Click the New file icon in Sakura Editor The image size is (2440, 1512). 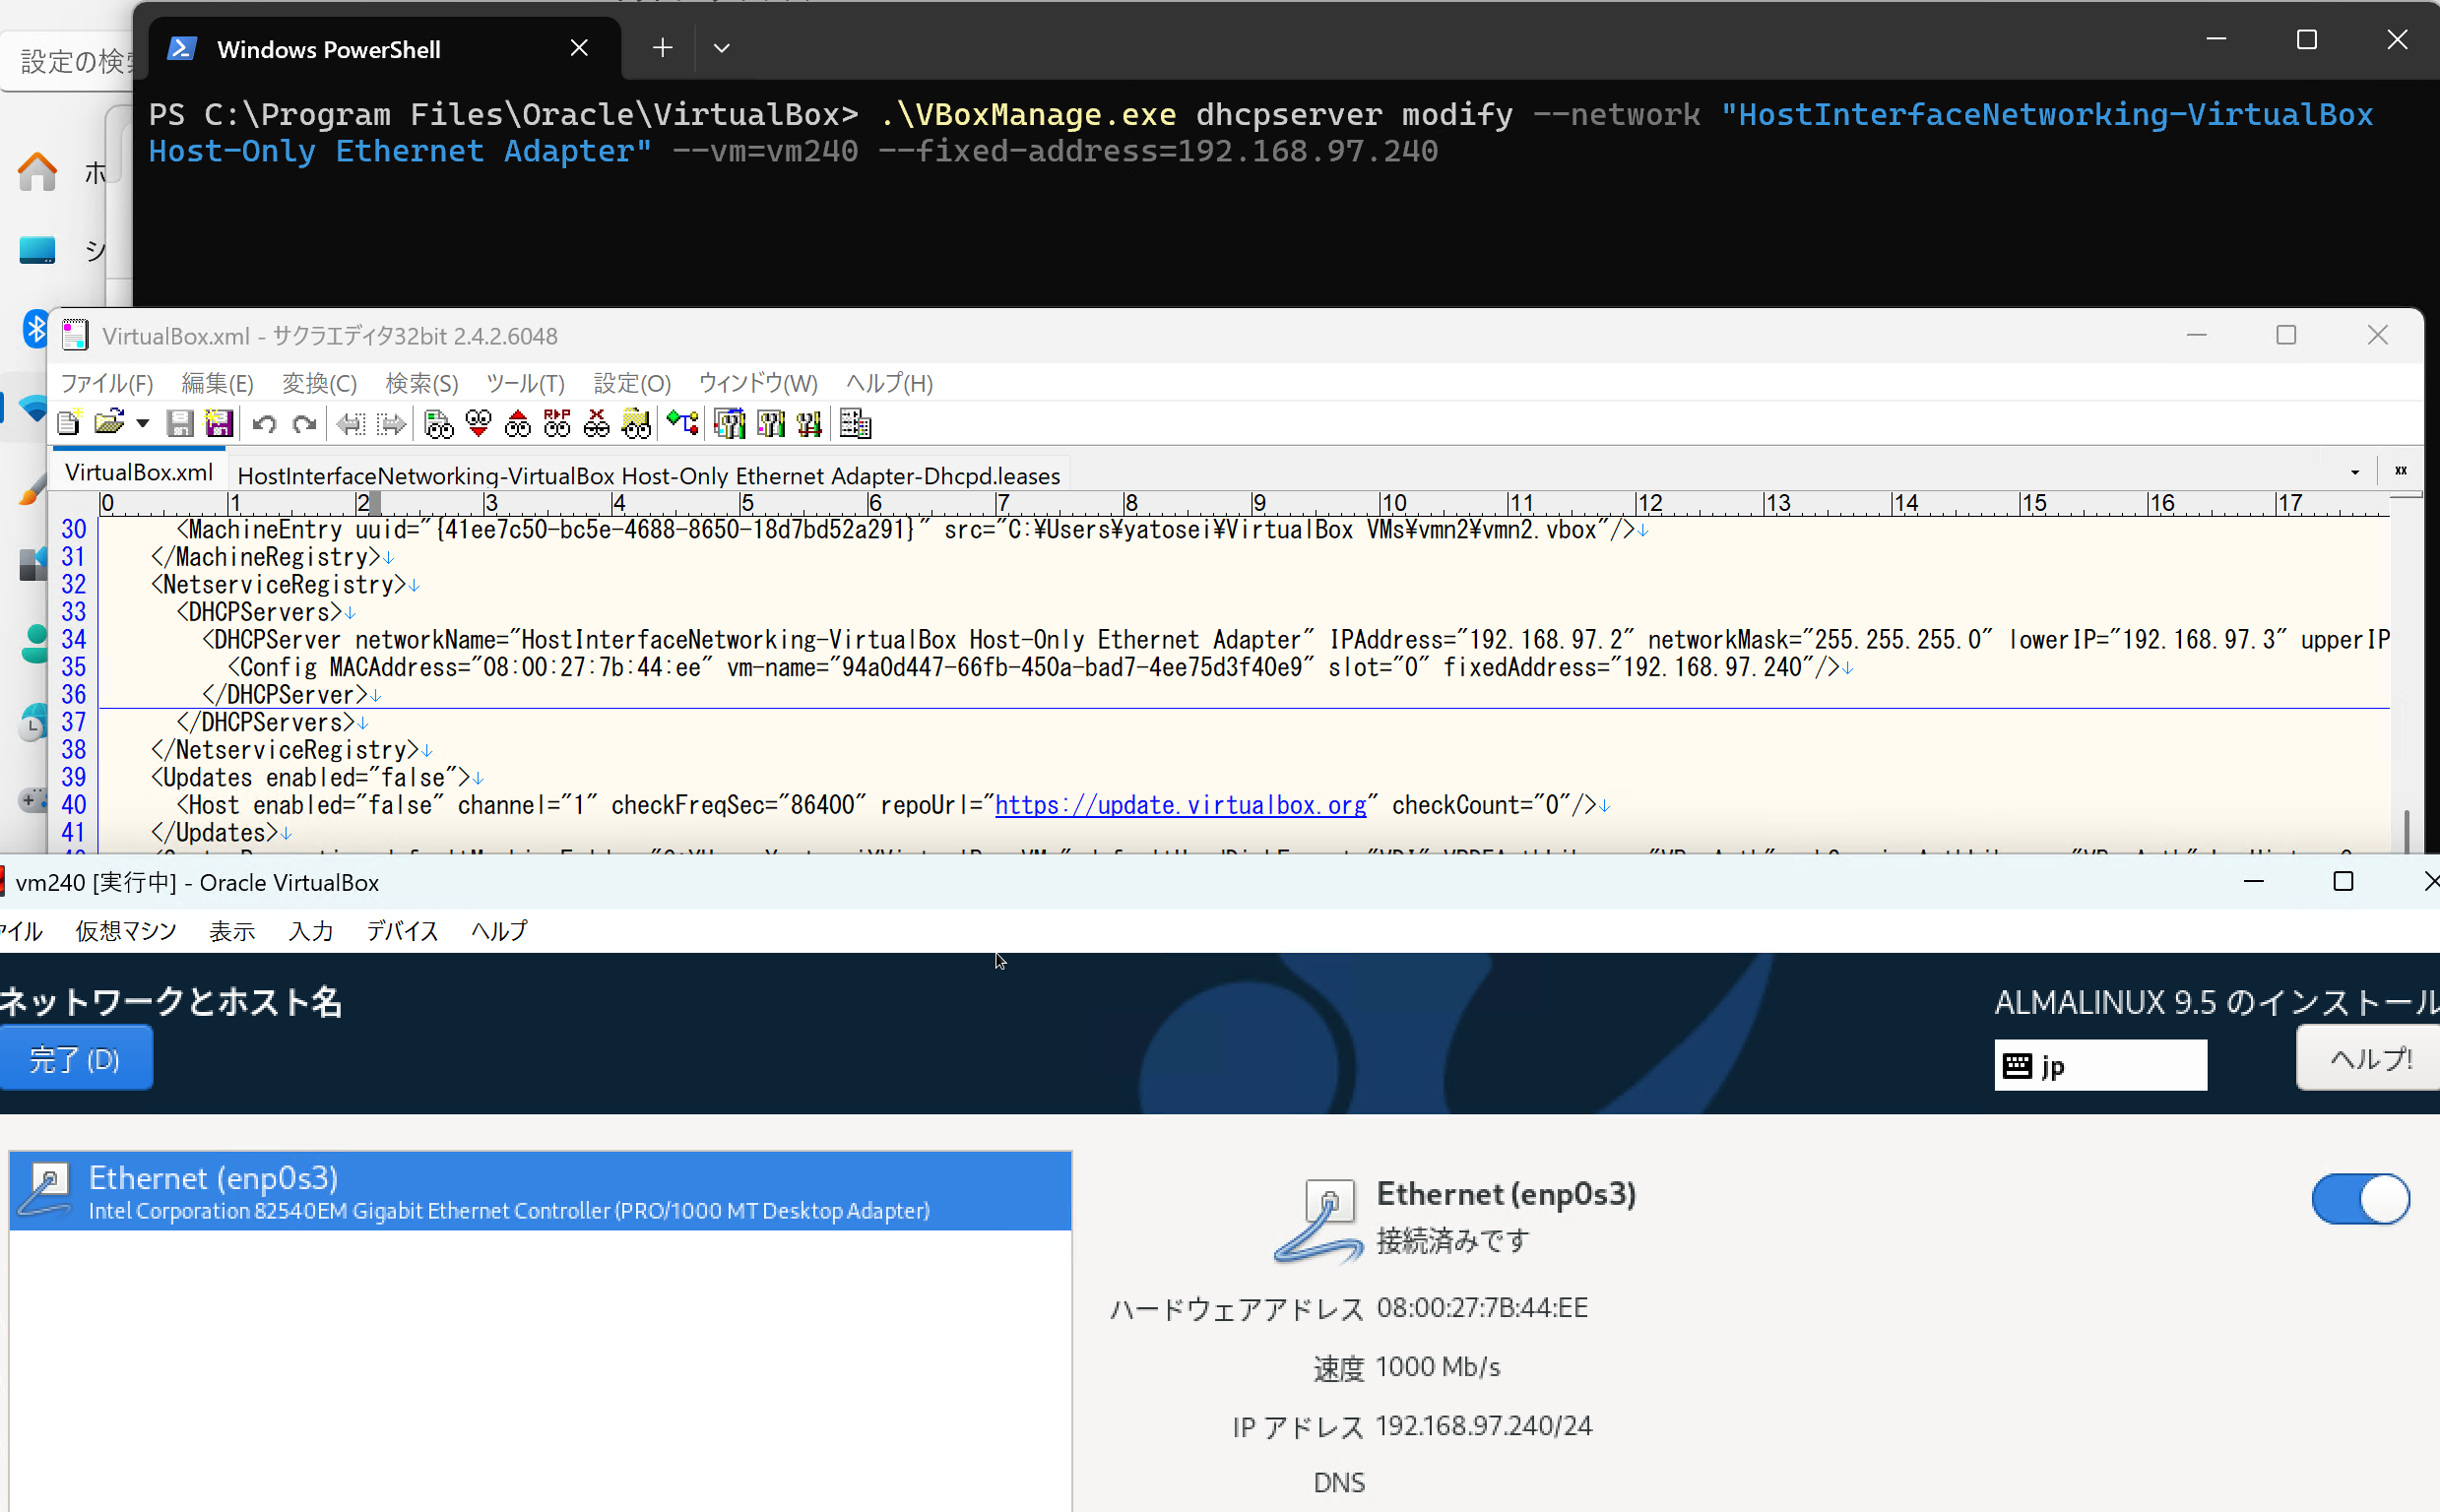click(x=68, y=424)
